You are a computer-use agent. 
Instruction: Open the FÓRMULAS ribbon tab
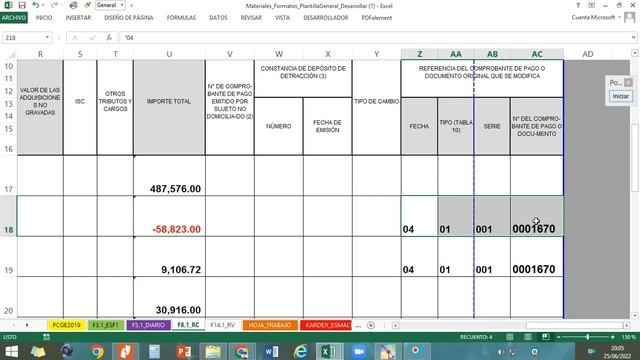[x=181, y=18]
